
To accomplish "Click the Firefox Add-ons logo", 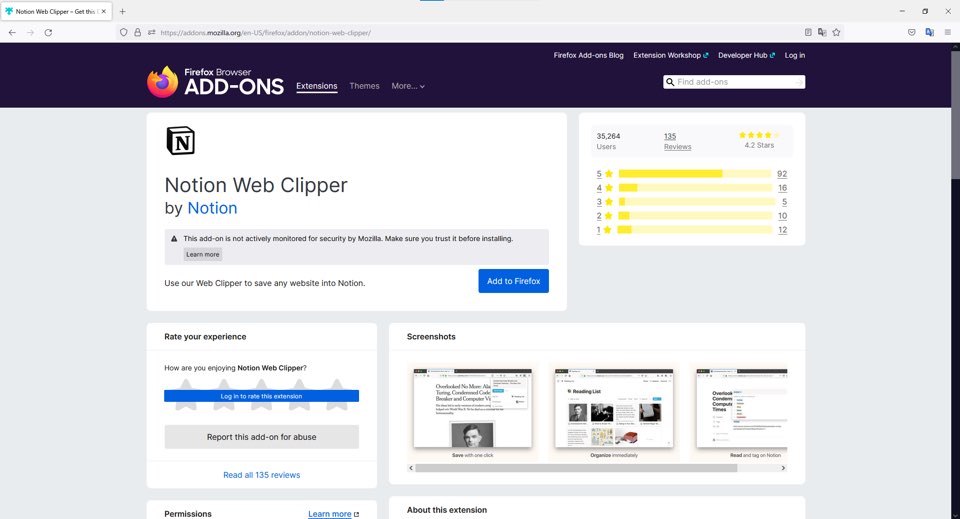I will [216, 82].
